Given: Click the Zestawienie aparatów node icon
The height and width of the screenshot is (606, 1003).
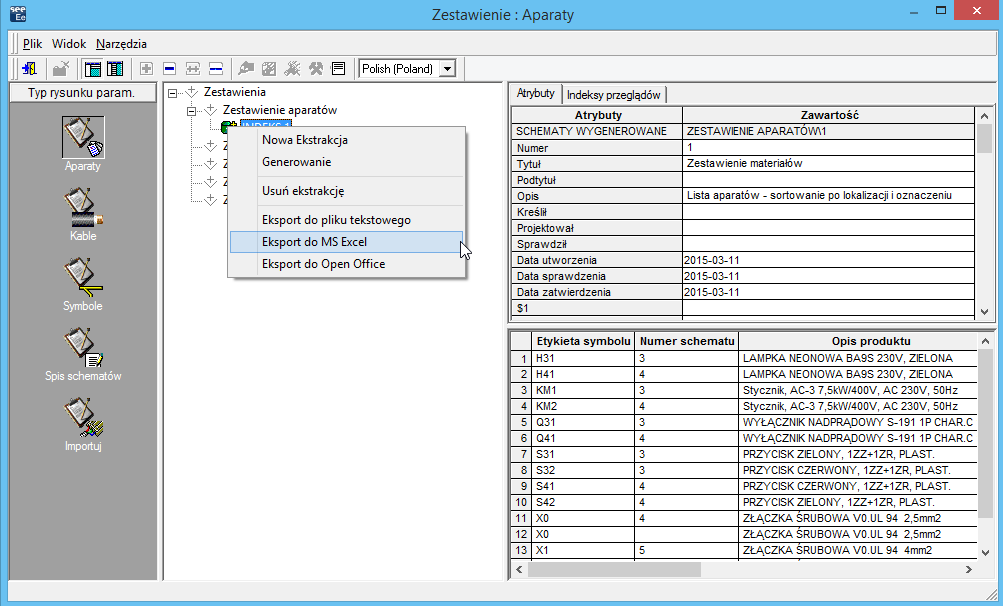Looking at the screenshot, I should coord(210,110).
